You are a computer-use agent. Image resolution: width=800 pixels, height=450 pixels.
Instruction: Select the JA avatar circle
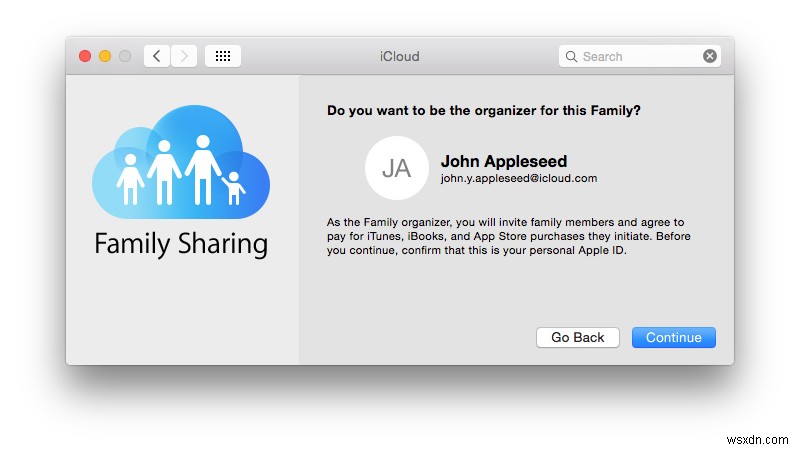click(x=397, y=168)
